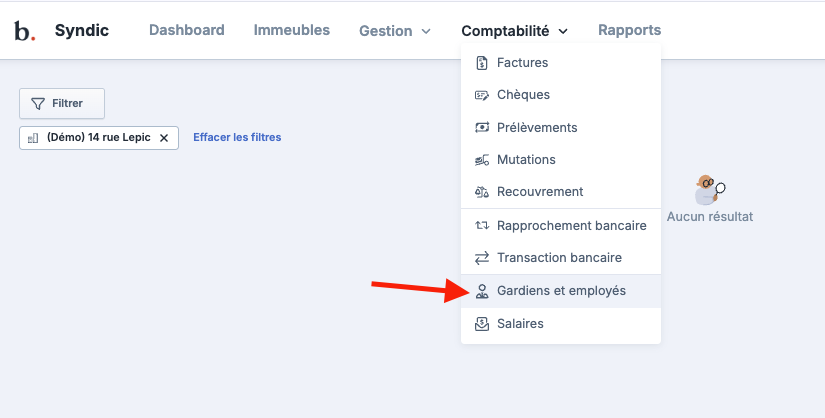This screenshot has width=825, height=418.
Task: Remove the (Démo) 14 rue Lepic filter
Action: click(x=164, y=138)
